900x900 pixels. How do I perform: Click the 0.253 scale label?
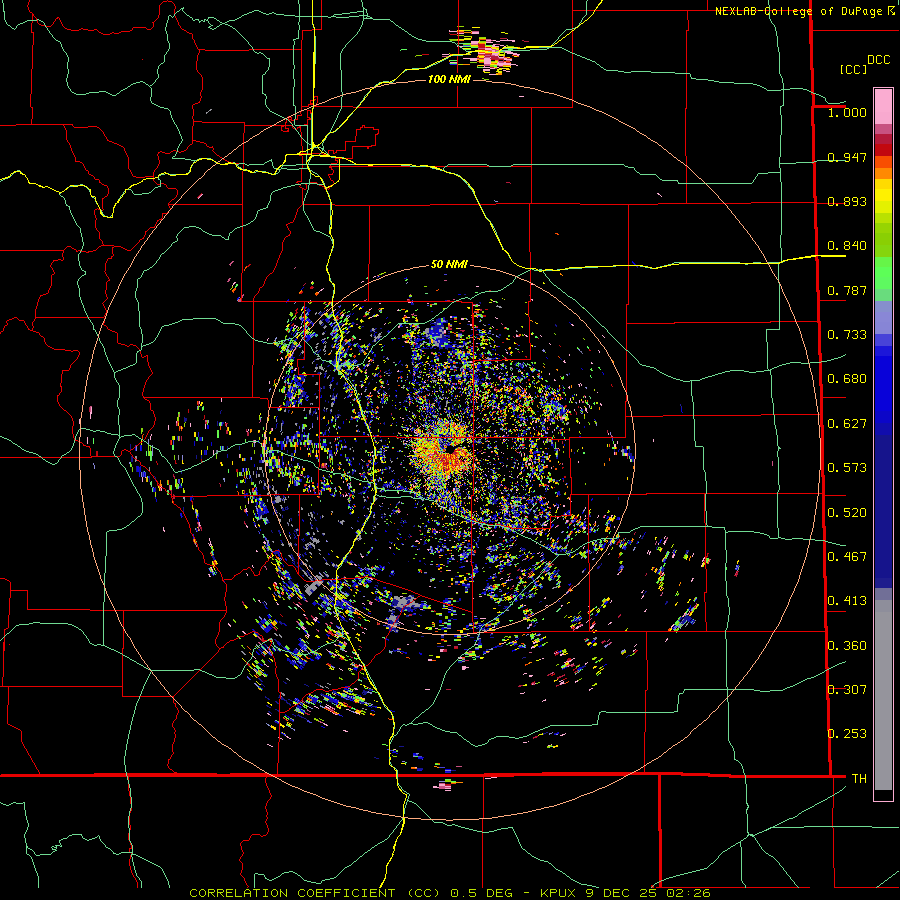point(847,734)
